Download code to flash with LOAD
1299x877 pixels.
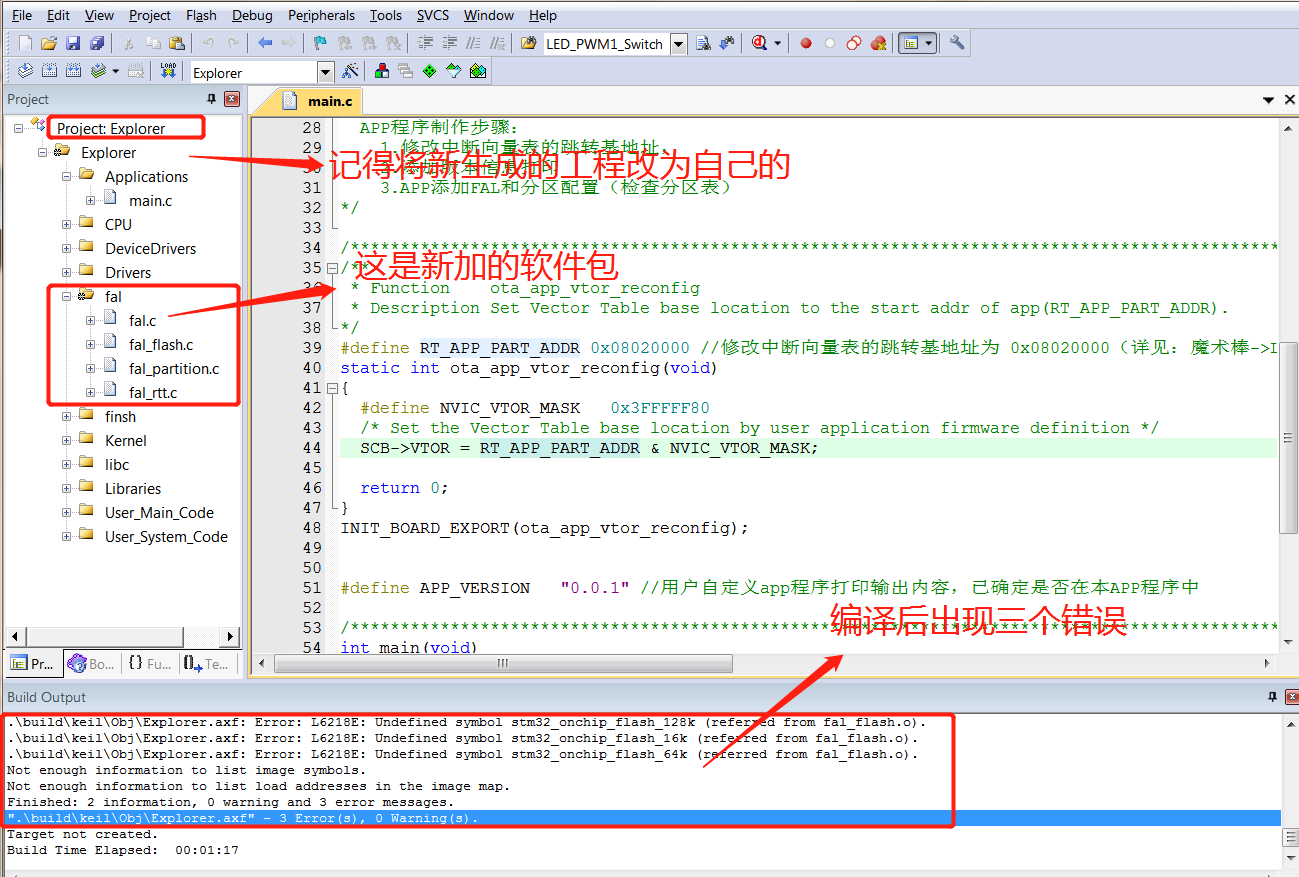click(x=169, y=72)
